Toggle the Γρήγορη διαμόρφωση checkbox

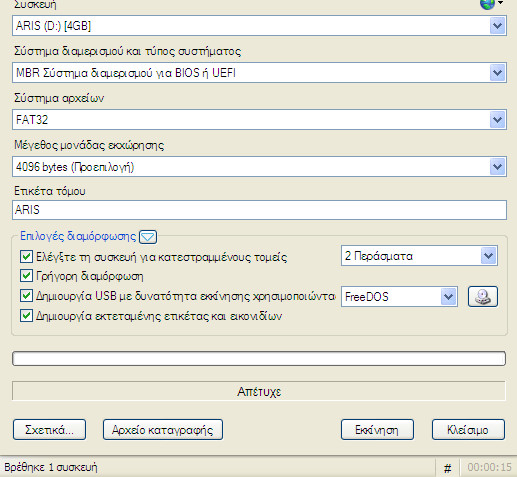(26, 276)
